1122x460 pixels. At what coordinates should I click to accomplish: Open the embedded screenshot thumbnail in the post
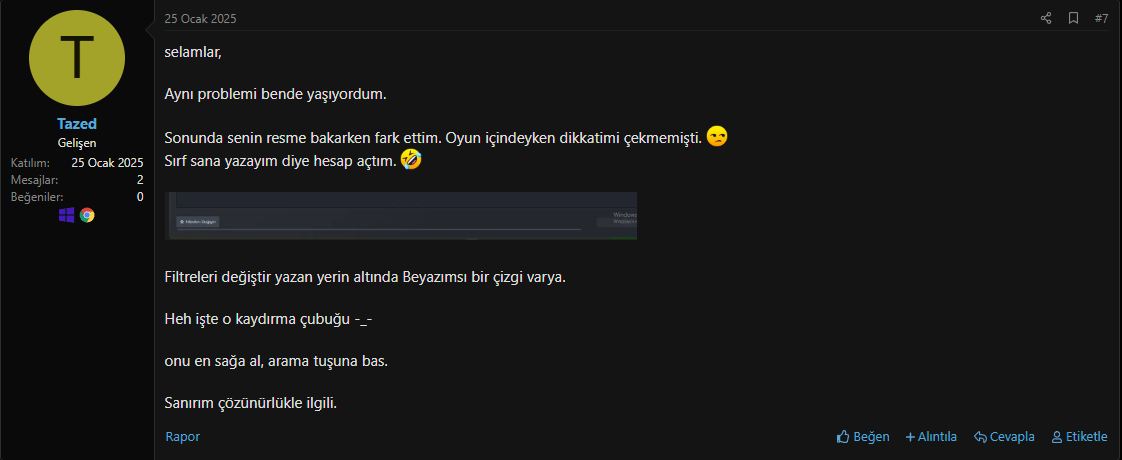point(401,215)
